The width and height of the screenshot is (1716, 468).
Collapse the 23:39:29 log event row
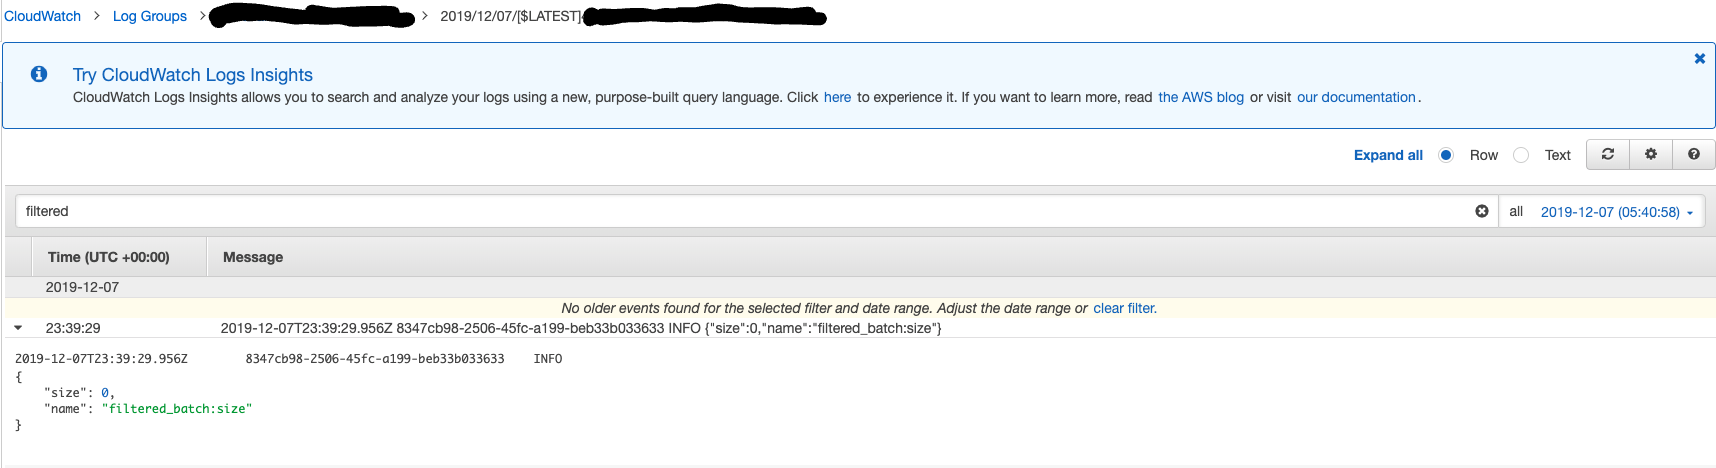[18, 328]
